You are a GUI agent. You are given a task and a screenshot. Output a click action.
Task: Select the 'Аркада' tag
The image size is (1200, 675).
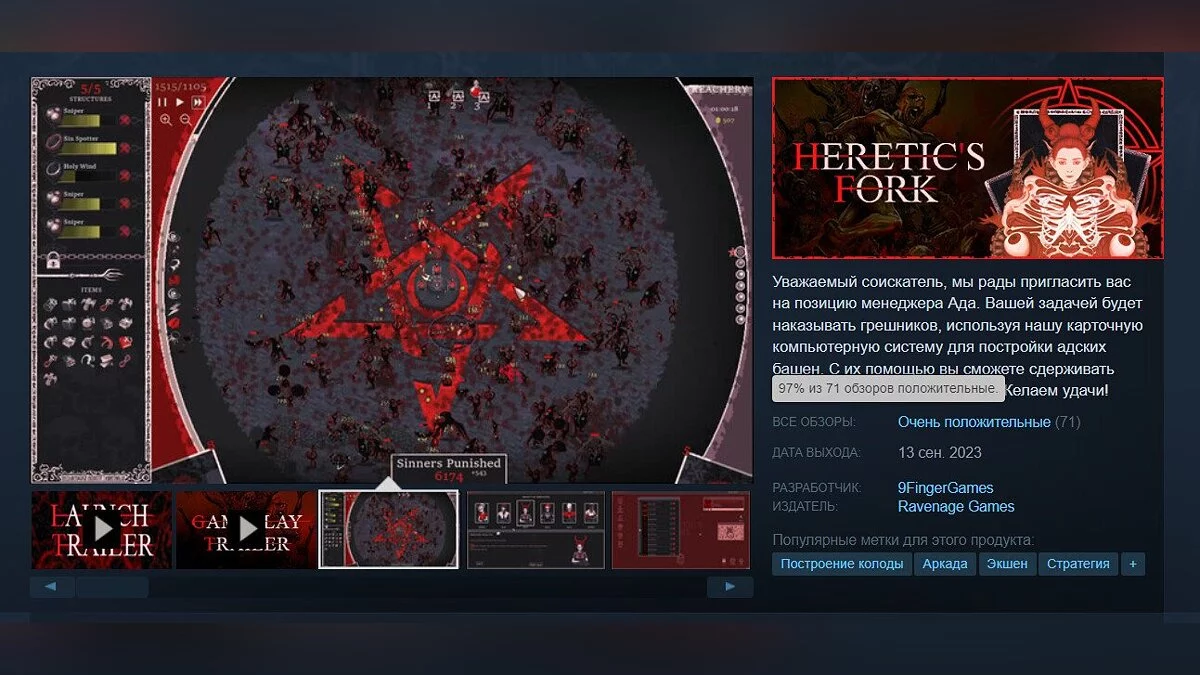945,564
